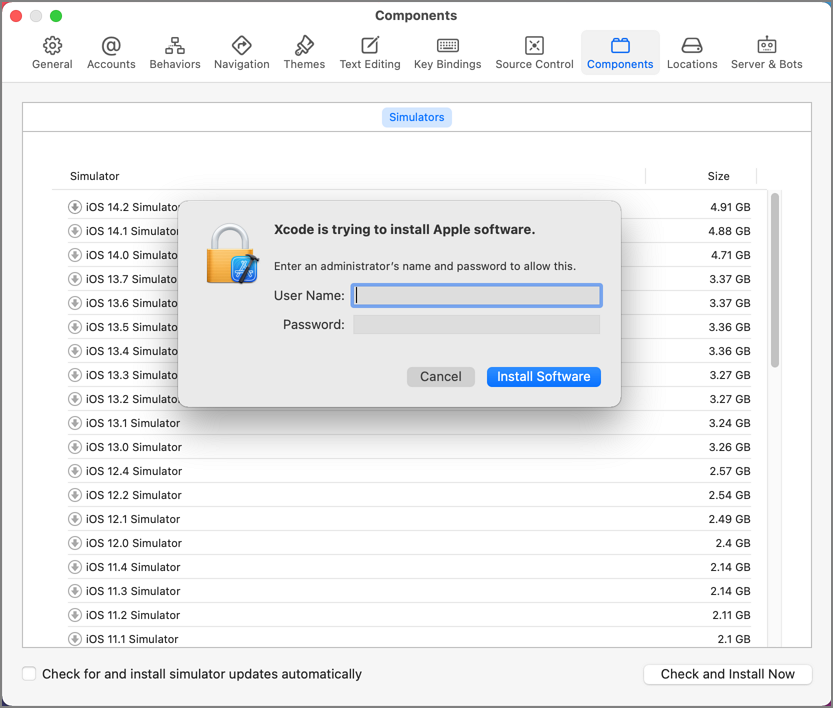This screenshot has height=708, width=833.
Task: Focus the User Name field
Action: 477,295
